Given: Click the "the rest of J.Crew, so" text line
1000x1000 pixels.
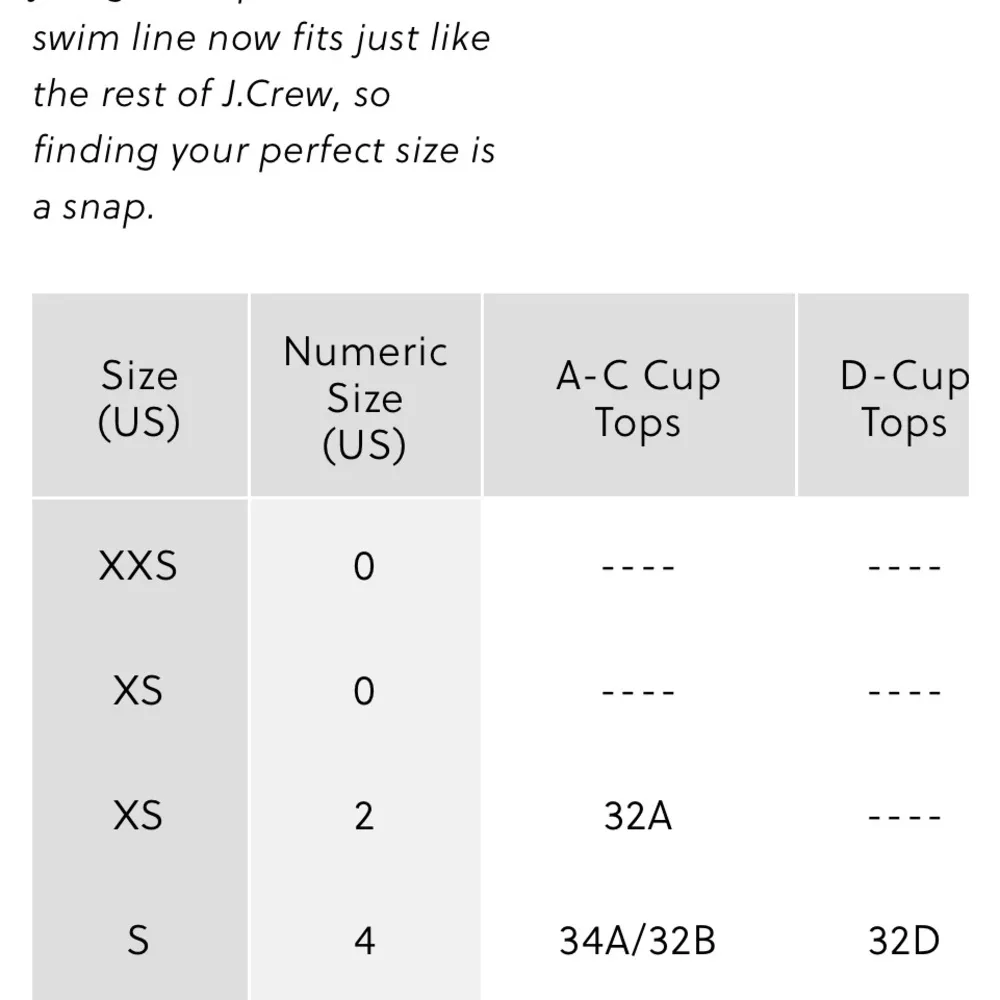Looking at the screenshot, I should [211, 94].
